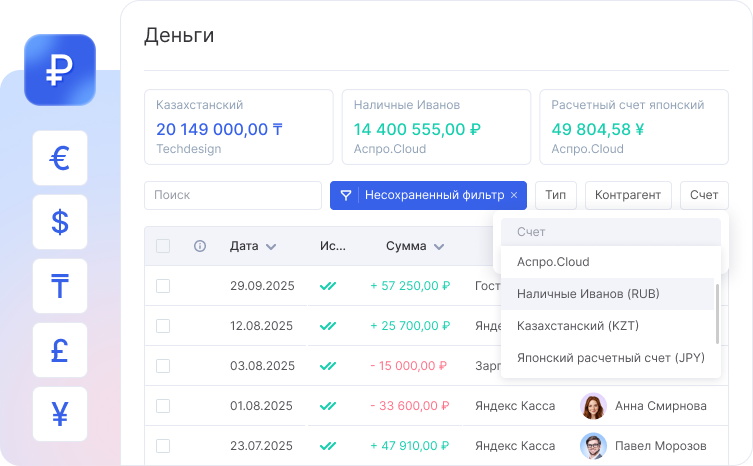Choose Казахстанский (KZT) account option

tap(577, 326)
